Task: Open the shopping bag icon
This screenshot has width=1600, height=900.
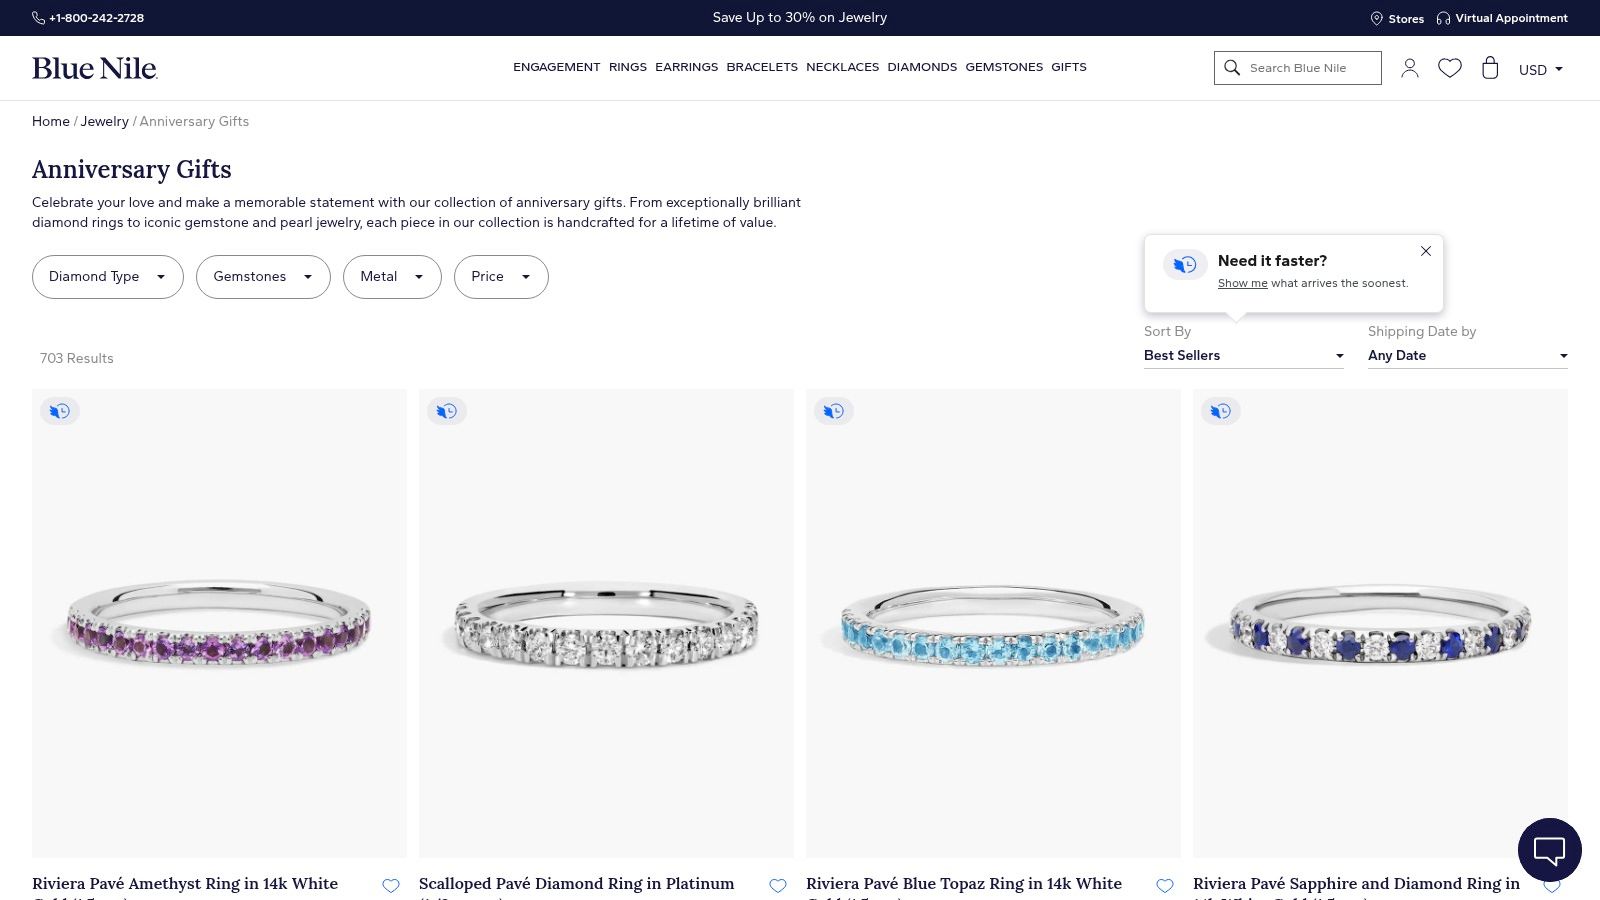Action: tap(1490, 68)
